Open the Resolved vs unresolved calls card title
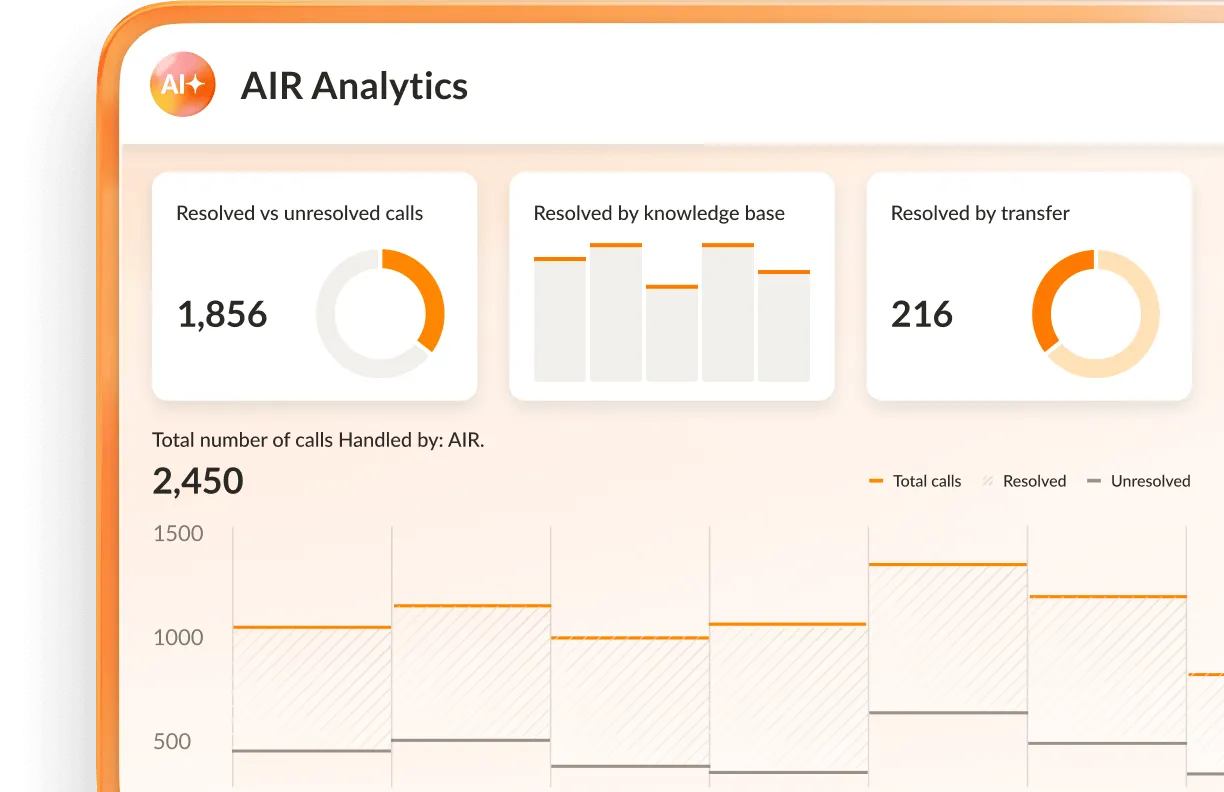The image size is (1224, 792). coord(299,213)
